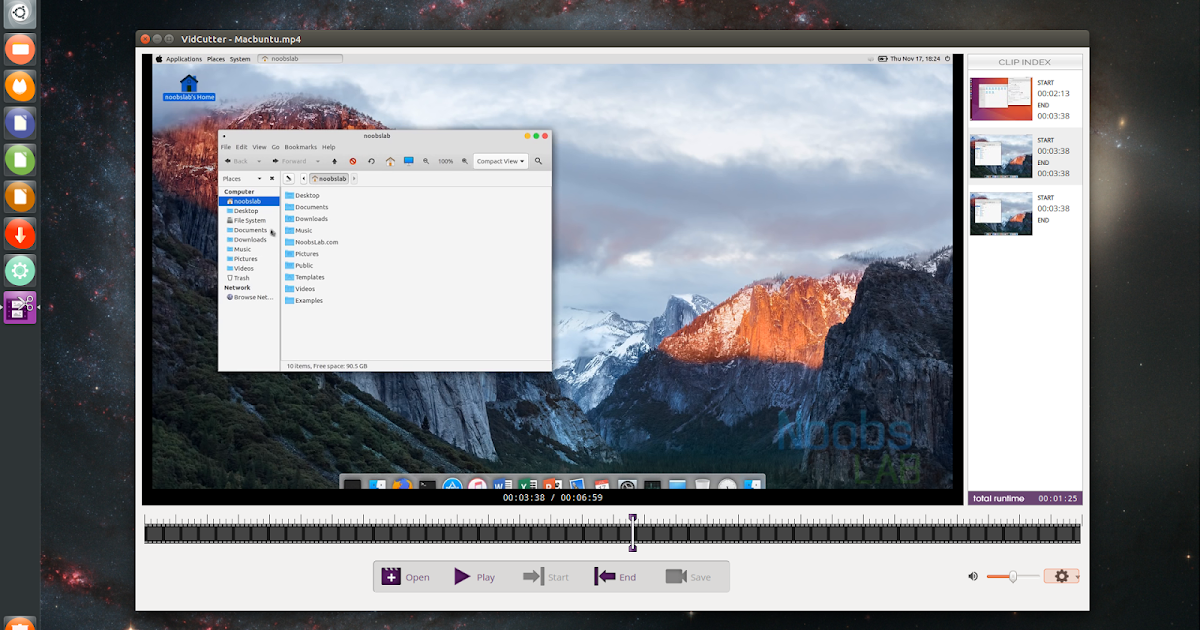This screenshot has height=630, width=1200.
Task: Click the Reload toolbar icon
Action: pyautogui.click(x=371, y=161)
